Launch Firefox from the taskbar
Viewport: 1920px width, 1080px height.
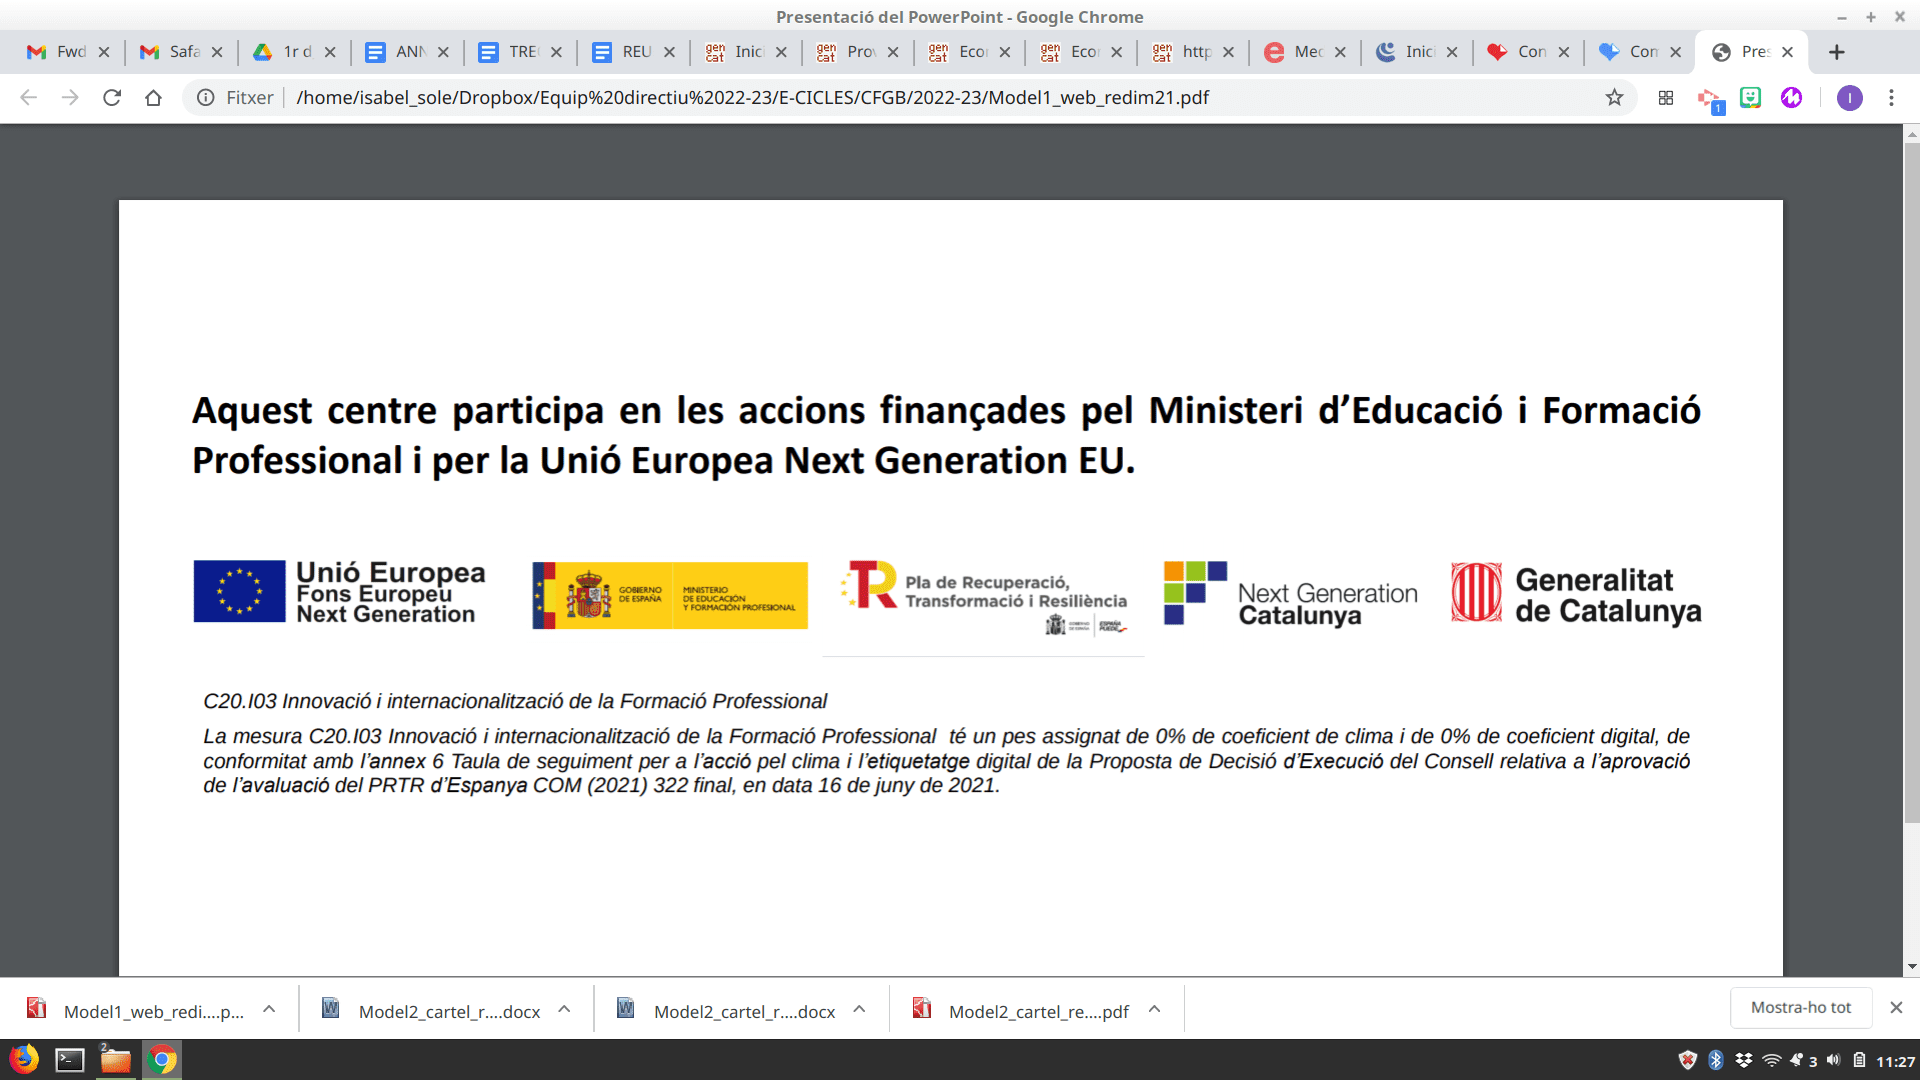[x=24, y=1059]
